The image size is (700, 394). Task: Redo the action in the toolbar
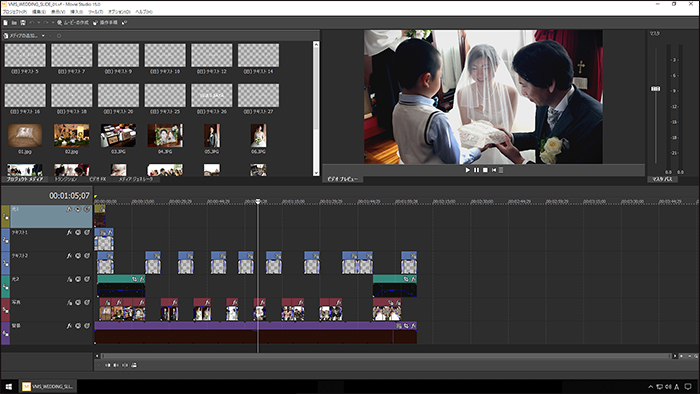[46, 22]
